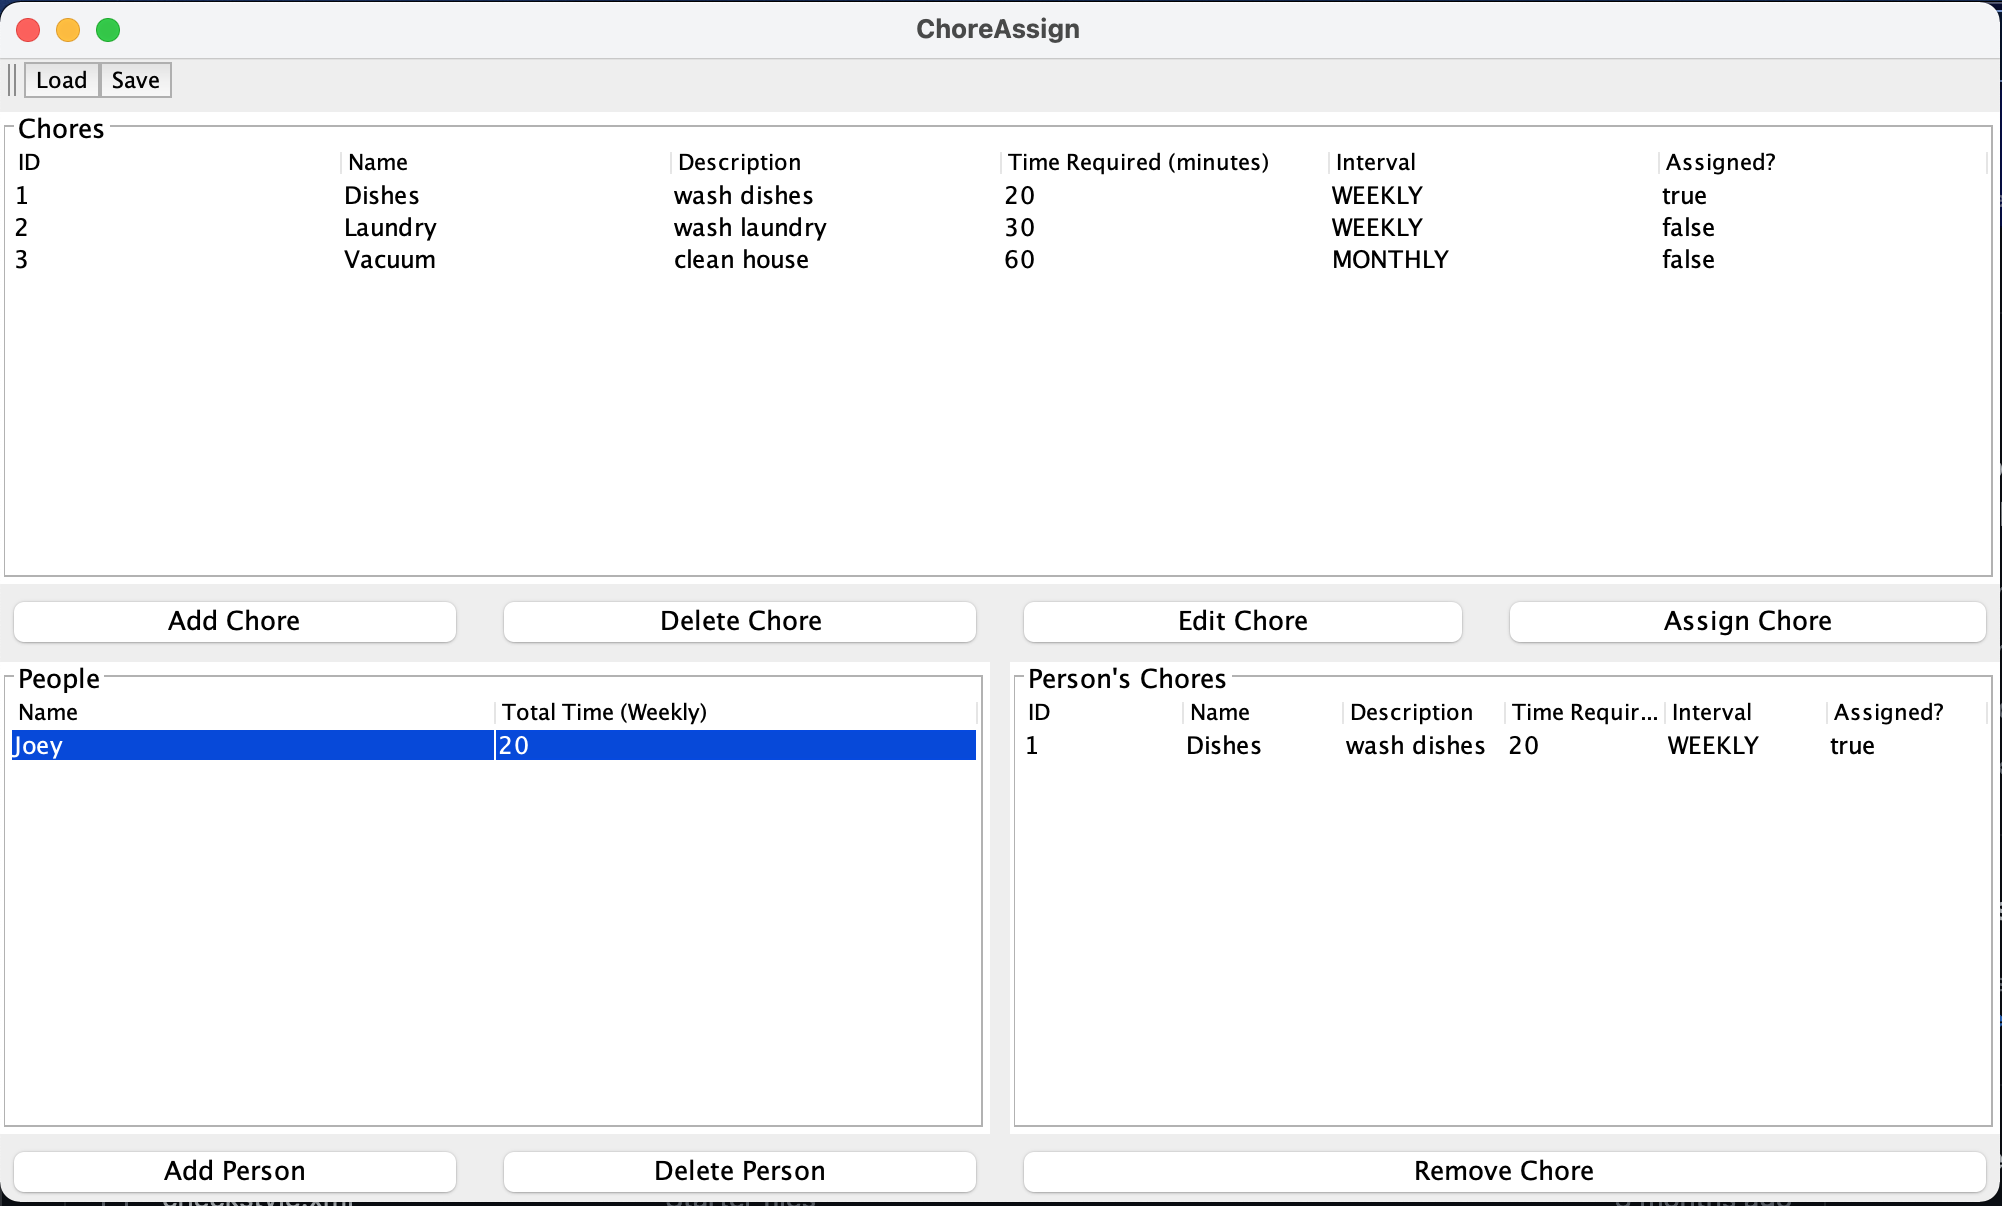
Task: Click Remove Chore button
Action: 1503,1170
